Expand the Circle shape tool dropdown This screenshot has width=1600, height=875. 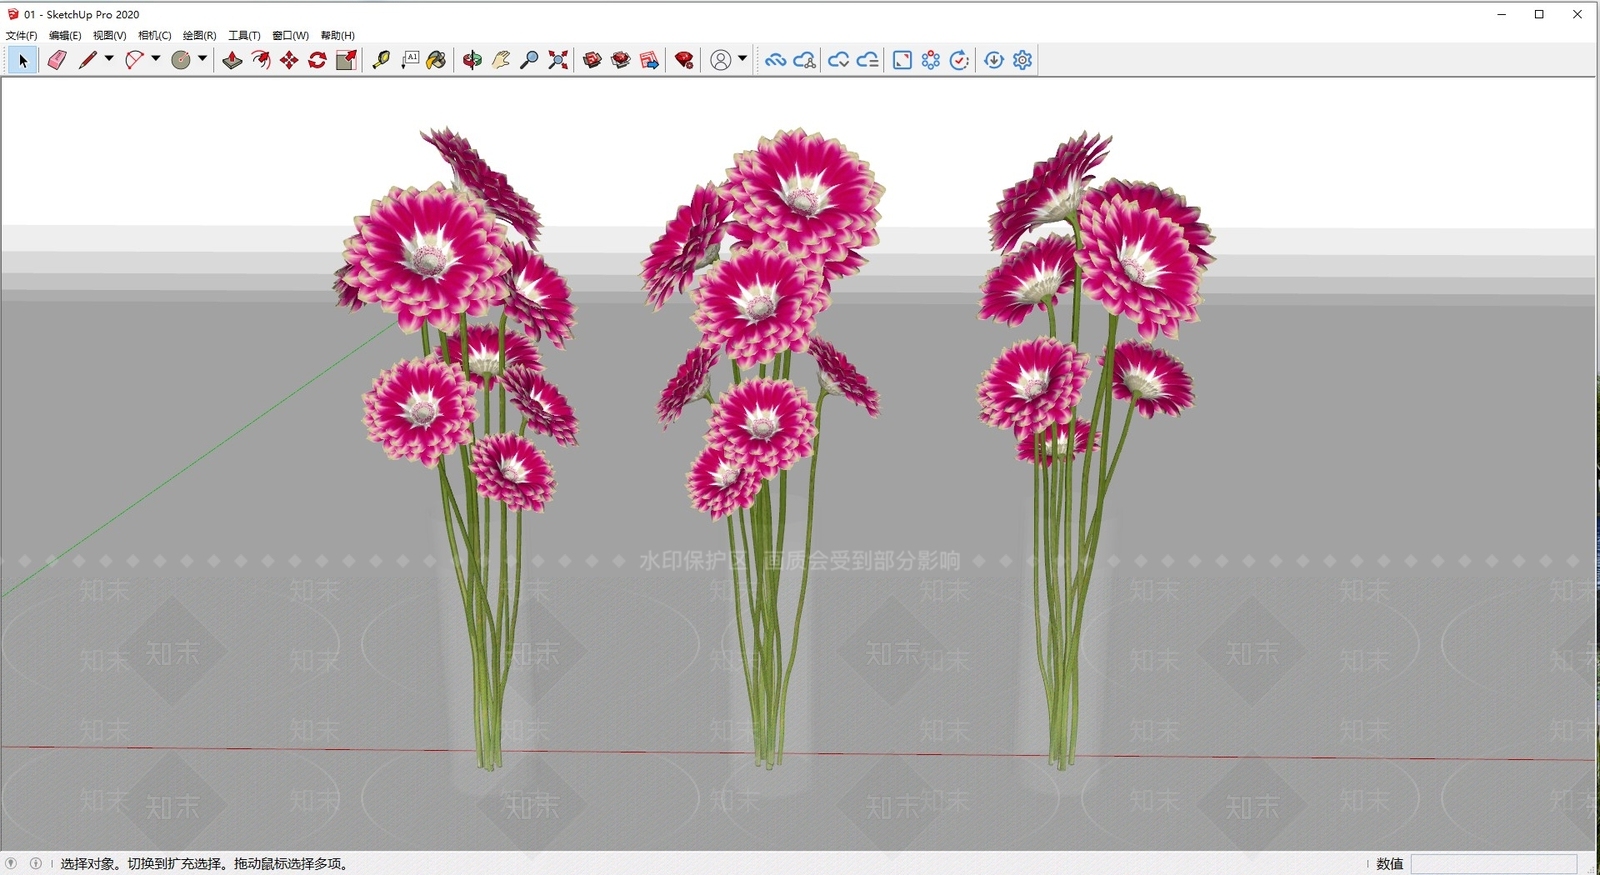202,59
